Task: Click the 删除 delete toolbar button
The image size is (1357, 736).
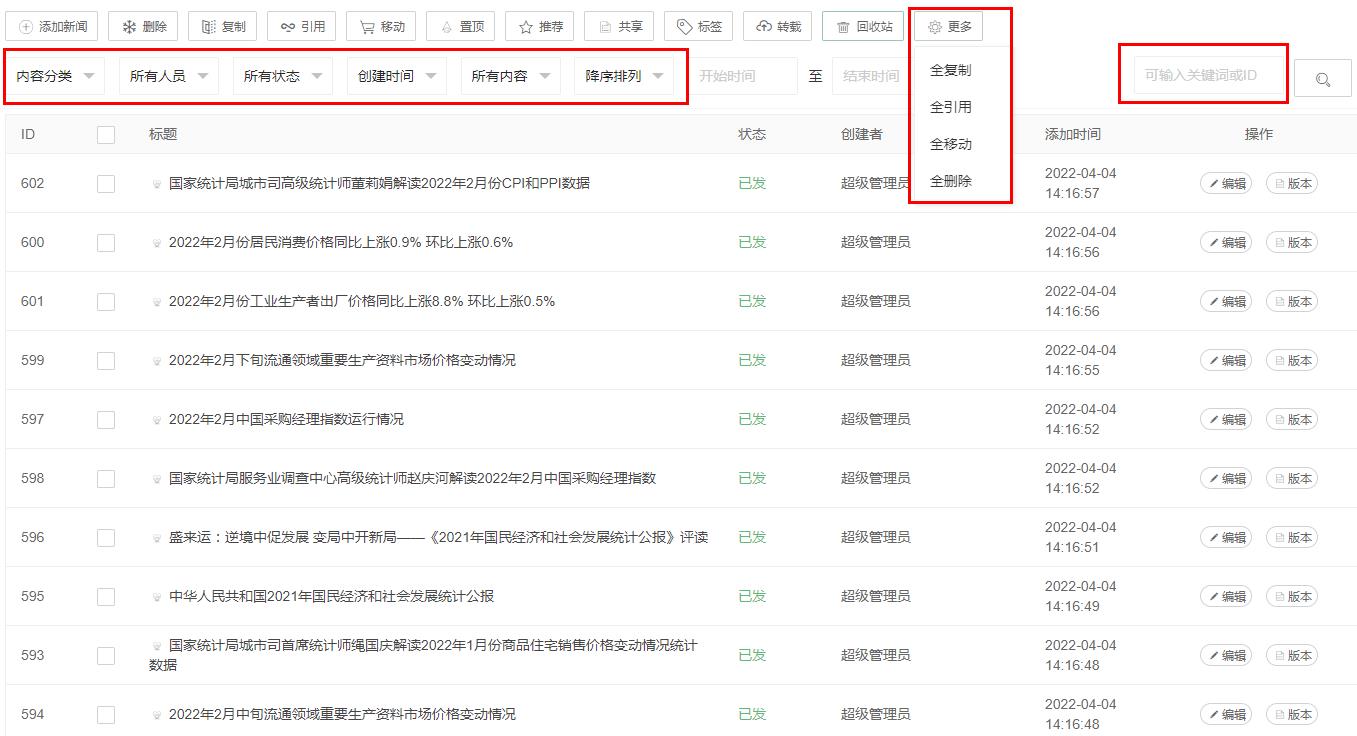Action: [x=143, y=27]
